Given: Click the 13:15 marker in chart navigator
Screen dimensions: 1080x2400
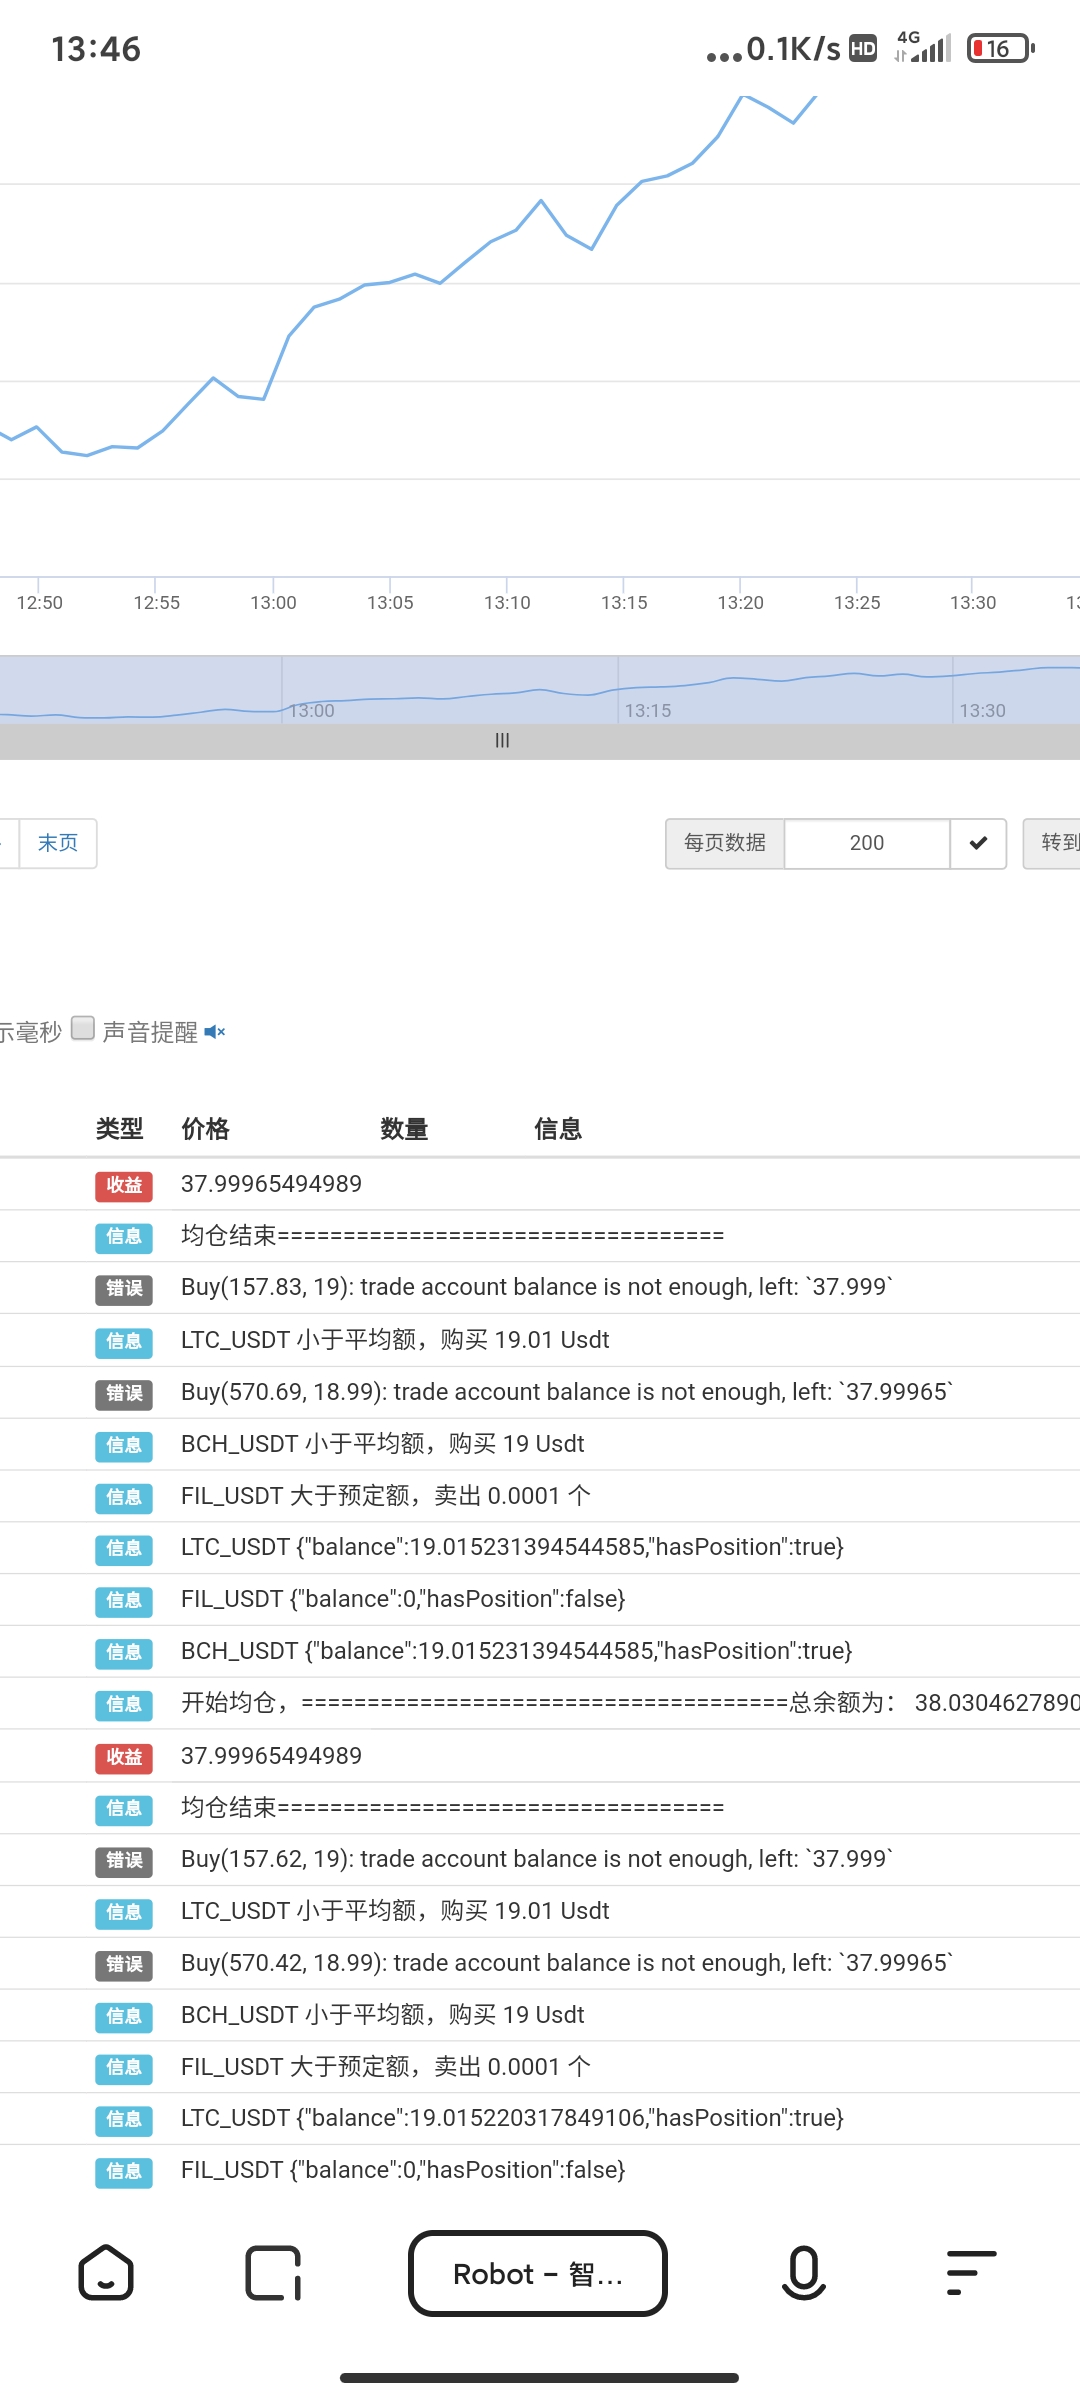Looking at the screenshot, I should (648, 710).
